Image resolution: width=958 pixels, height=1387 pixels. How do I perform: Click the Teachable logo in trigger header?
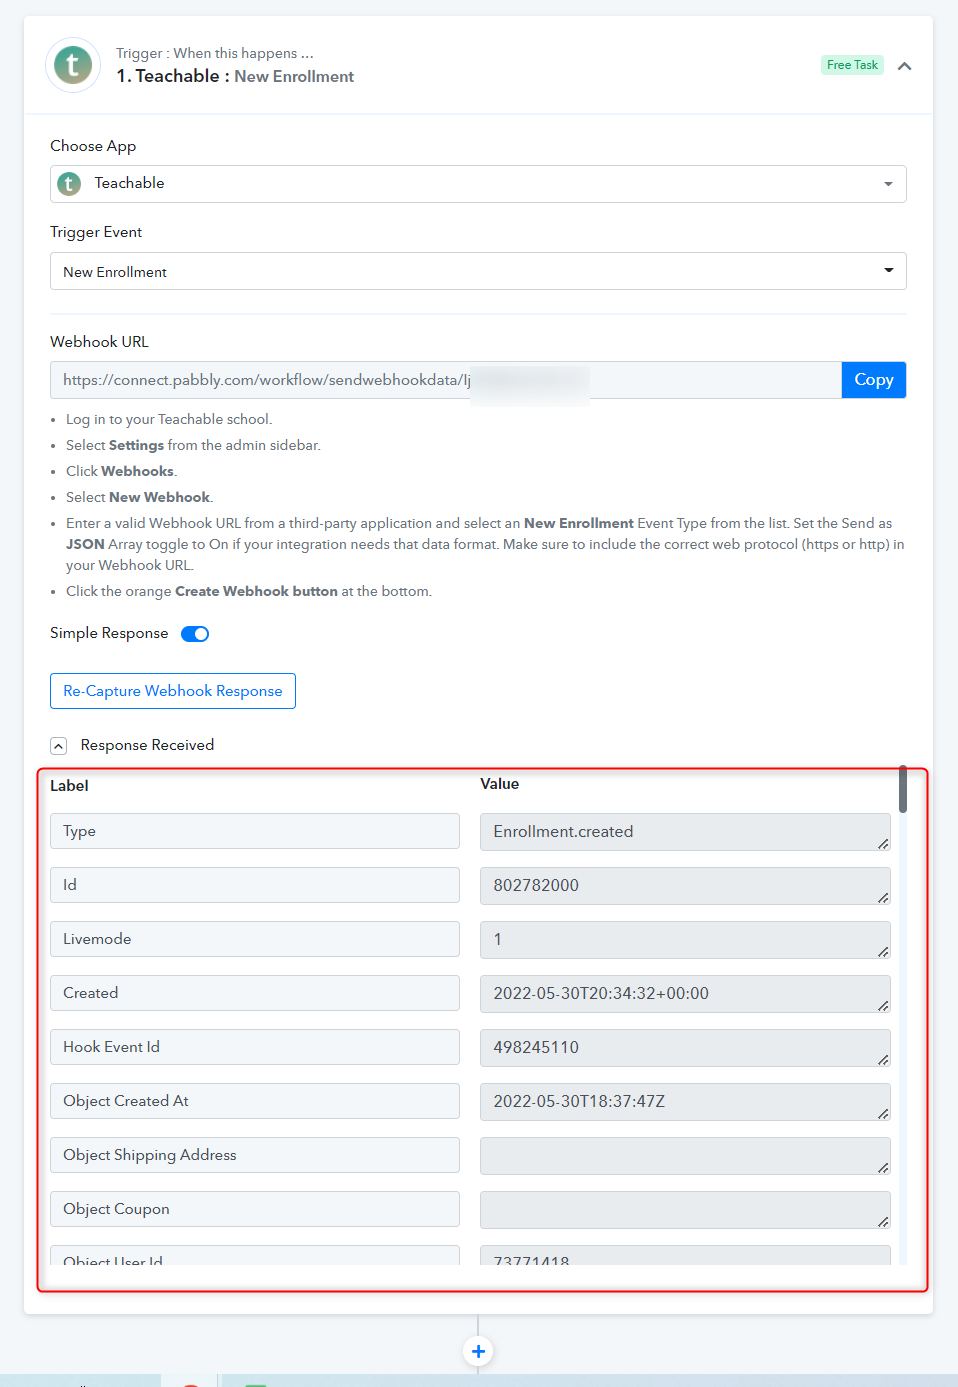point(73,65)
